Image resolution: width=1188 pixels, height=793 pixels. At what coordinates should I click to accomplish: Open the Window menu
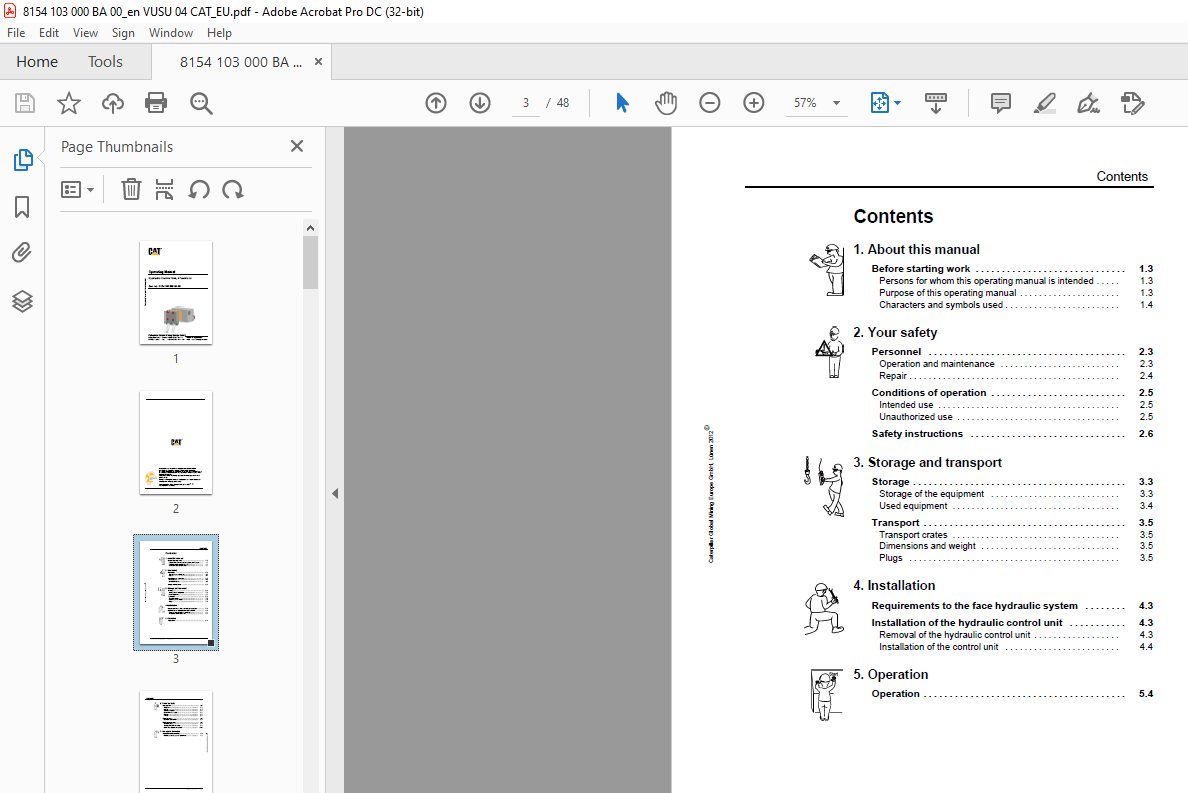[170, 33]
